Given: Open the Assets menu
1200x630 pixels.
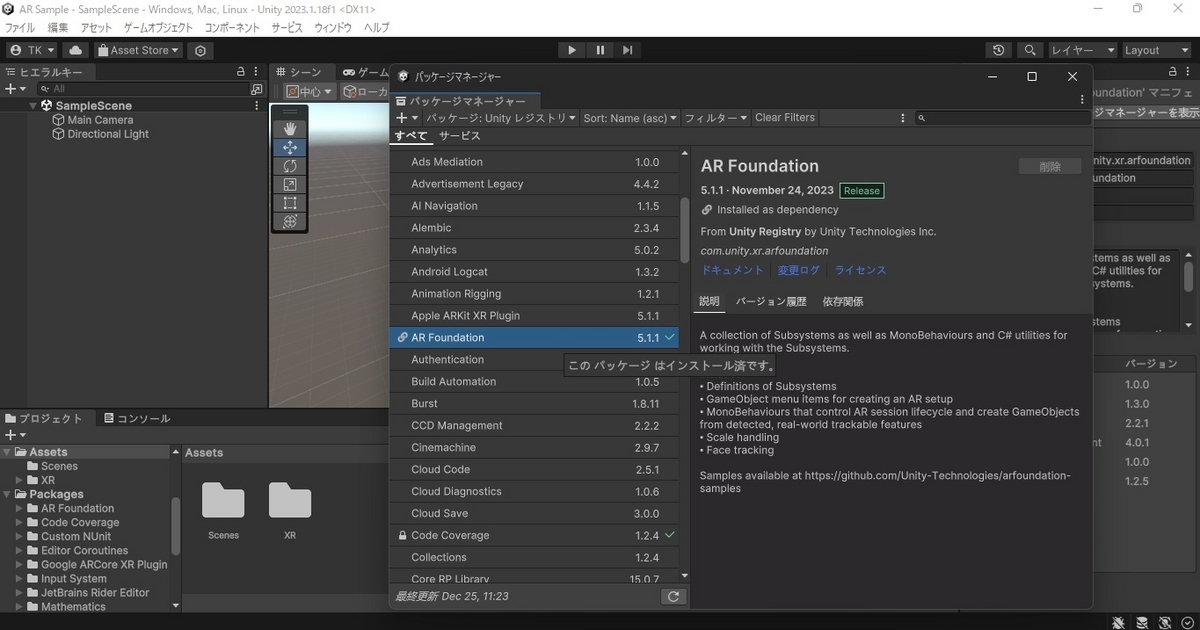Looking at the screenshot, I should 96,28.
